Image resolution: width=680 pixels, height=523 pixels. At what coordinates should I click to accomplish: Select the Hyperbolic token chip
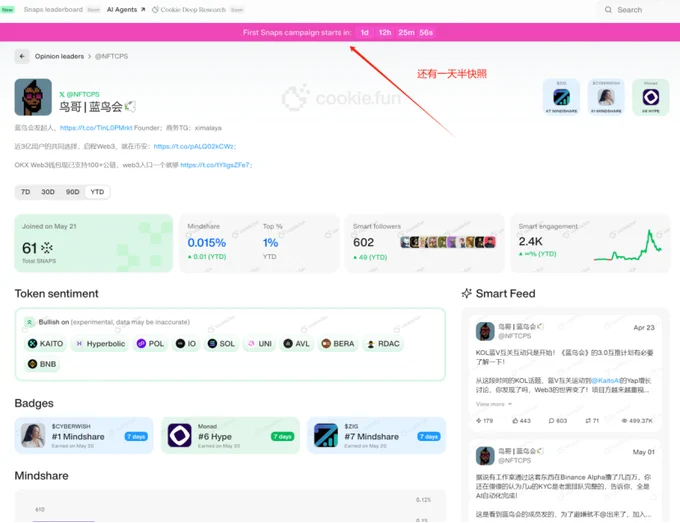coord(100,344)
